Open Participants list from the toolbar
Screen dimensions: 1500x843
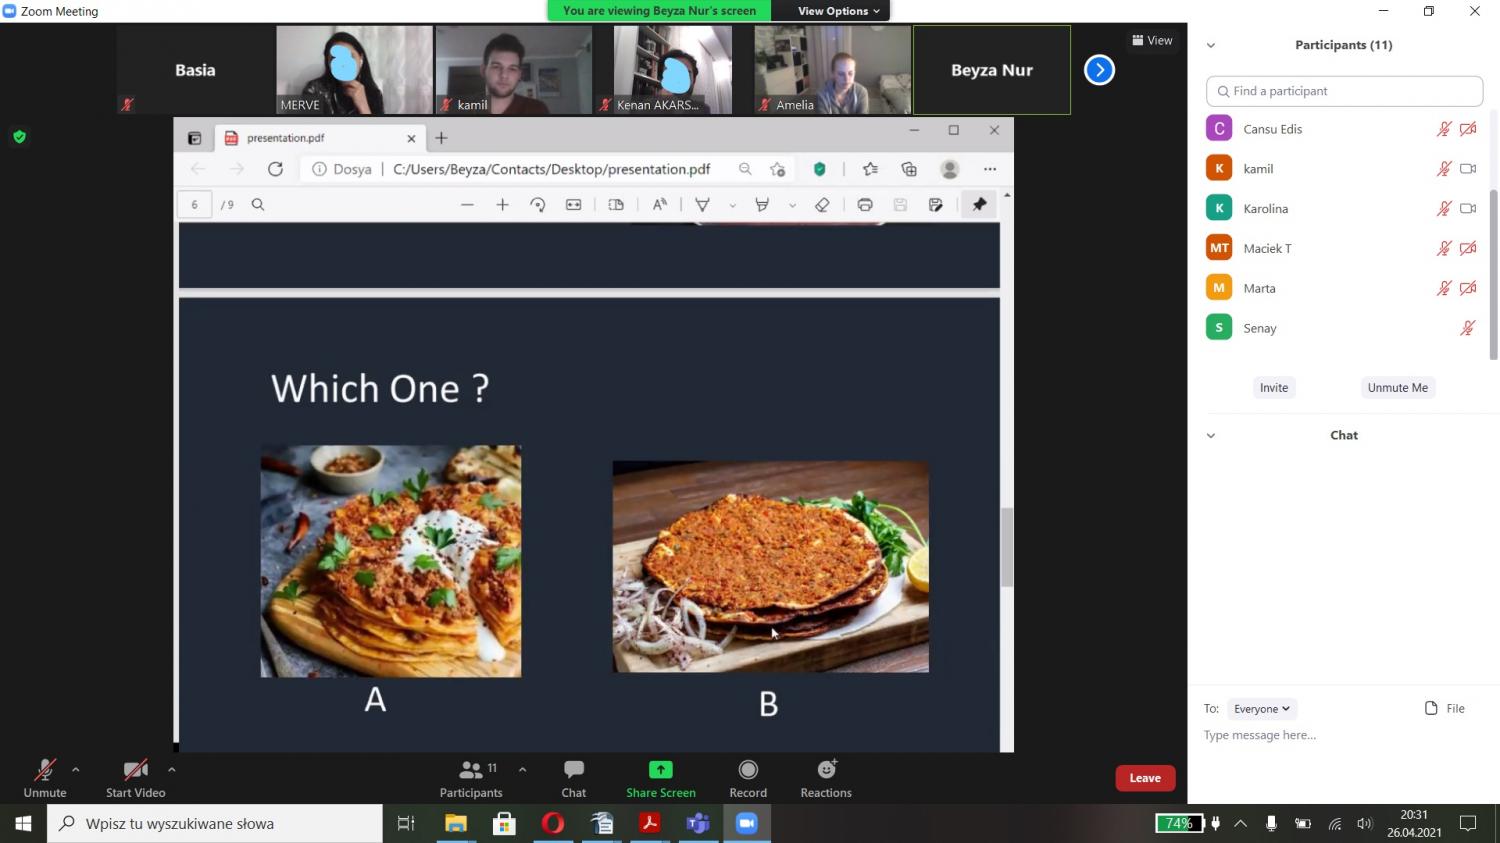click(470, 778)
